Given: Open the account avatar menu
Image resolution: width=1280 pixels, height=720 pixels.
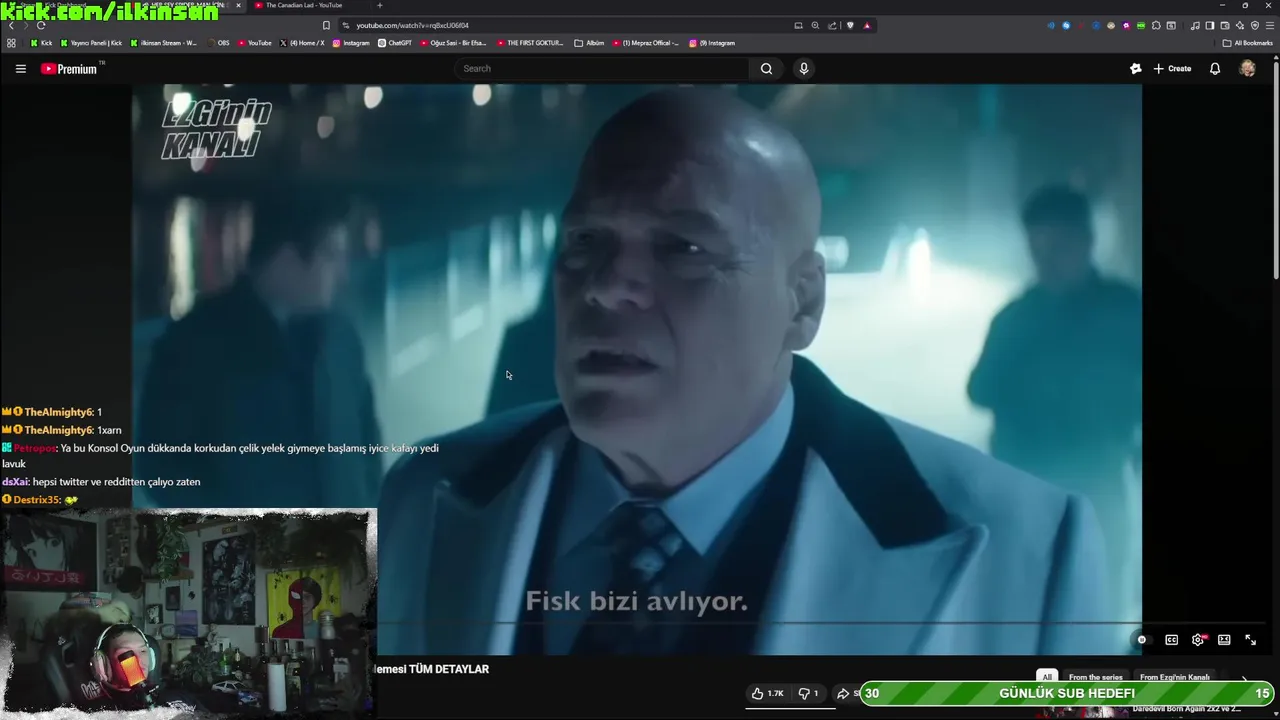Looking at the screenshot, I should click(1247, 68).
